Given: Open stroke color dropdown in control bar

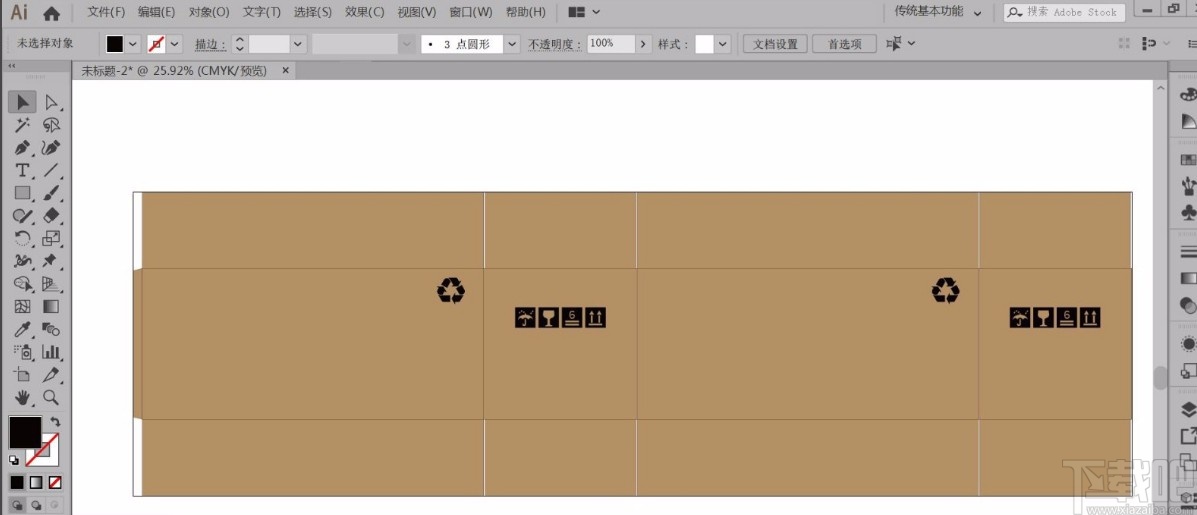Looking at the screenshot, I should (x=175, y=43).
